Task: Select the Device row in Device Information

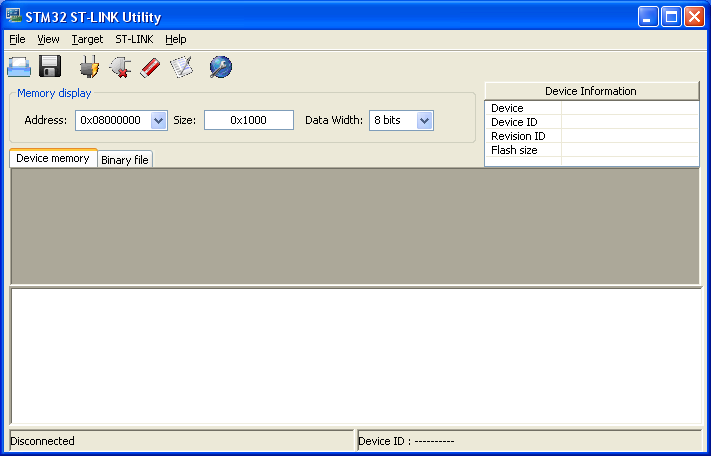Action: 592,108
